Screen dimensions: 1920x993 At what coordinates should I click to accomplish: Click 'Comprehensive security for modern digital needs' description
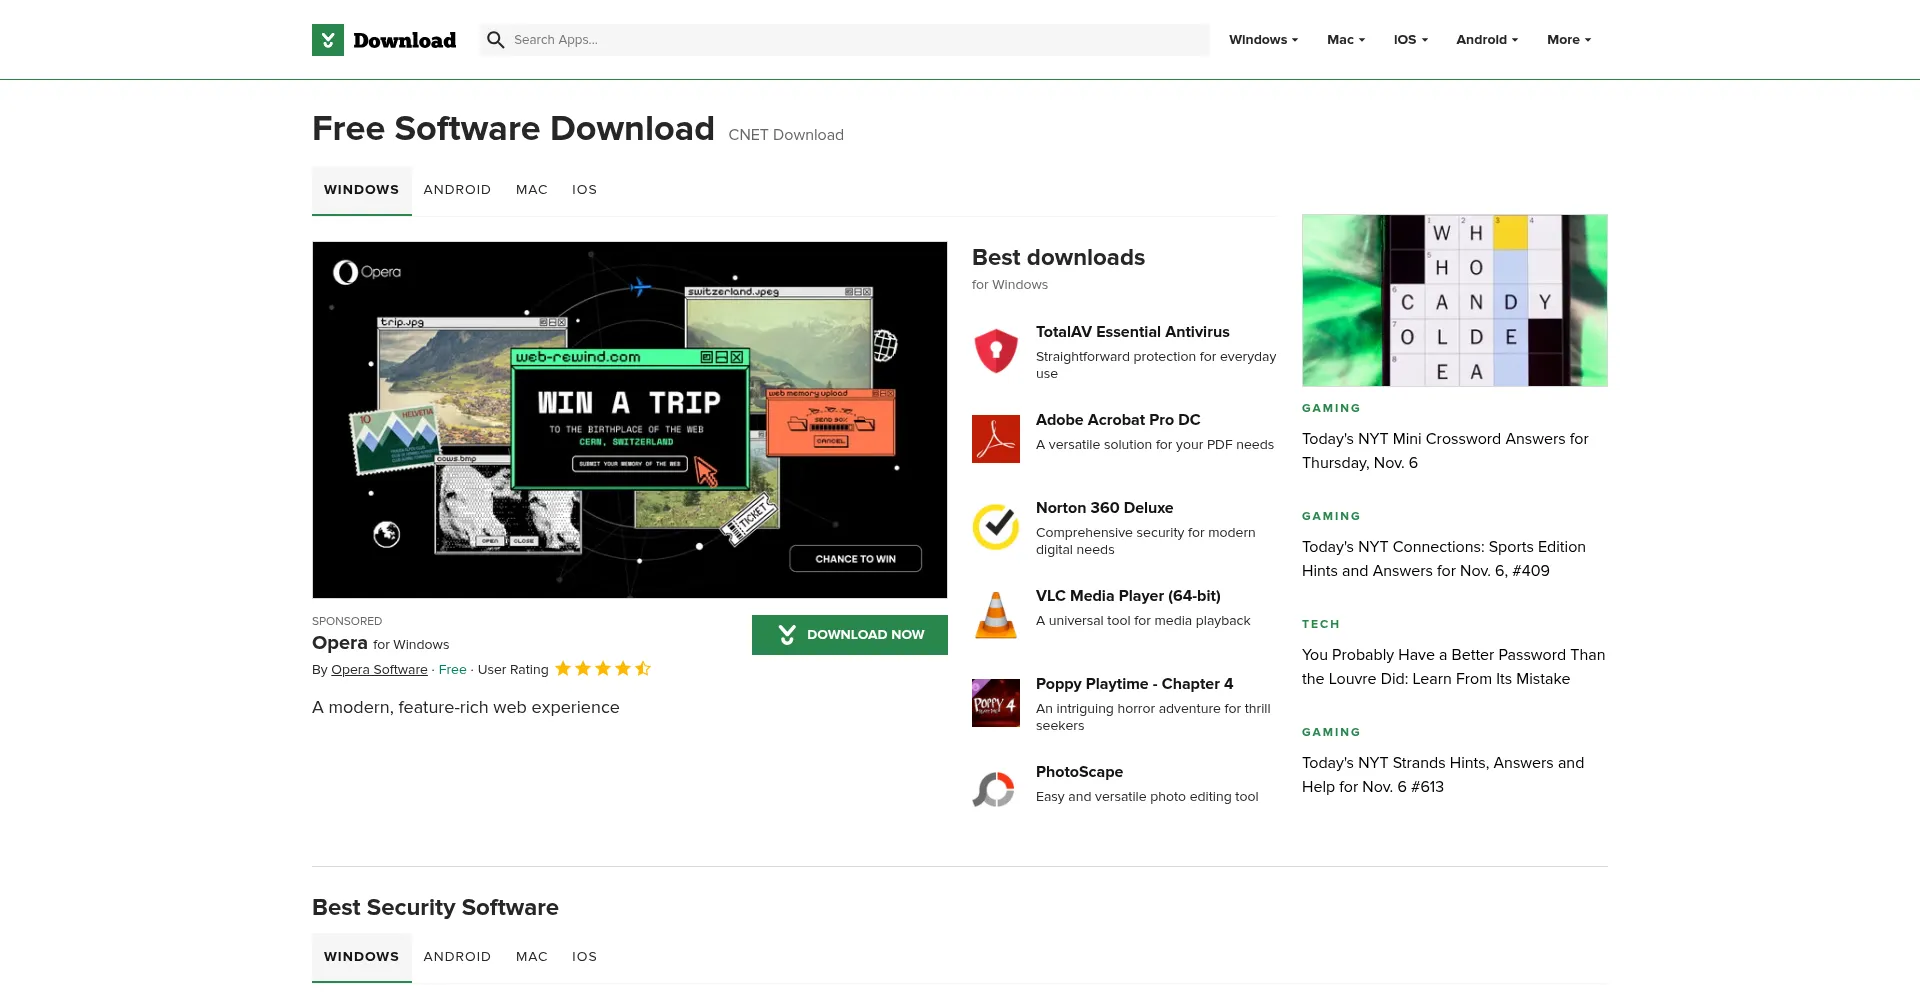click(1146, 541)
